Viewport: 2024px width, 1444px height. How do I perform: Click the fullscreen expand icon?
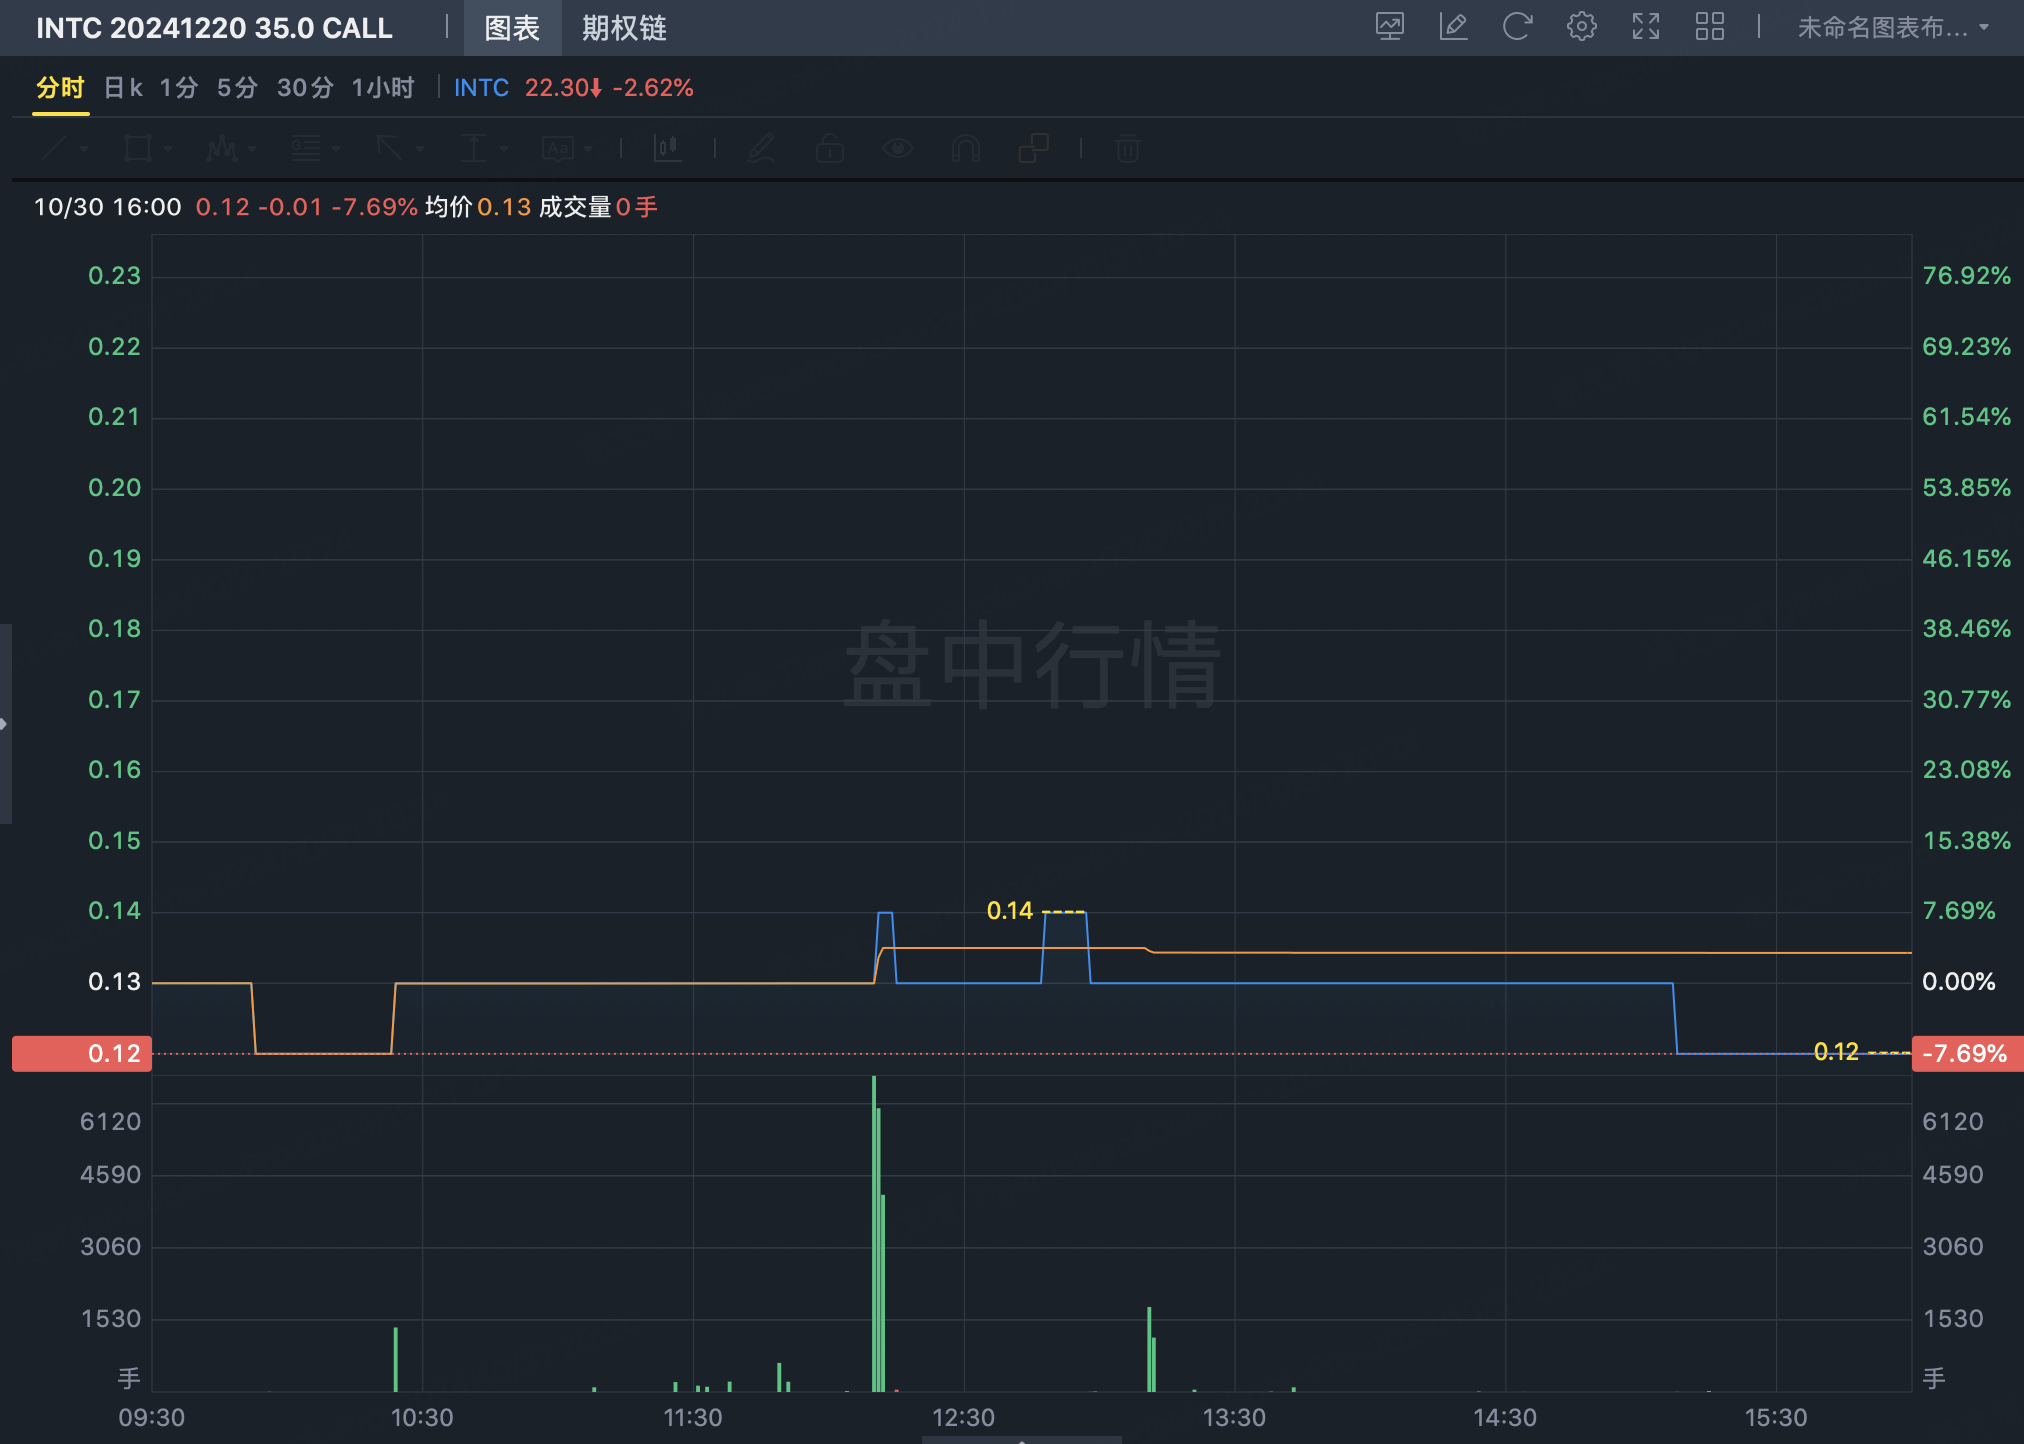click(1645, 27)
